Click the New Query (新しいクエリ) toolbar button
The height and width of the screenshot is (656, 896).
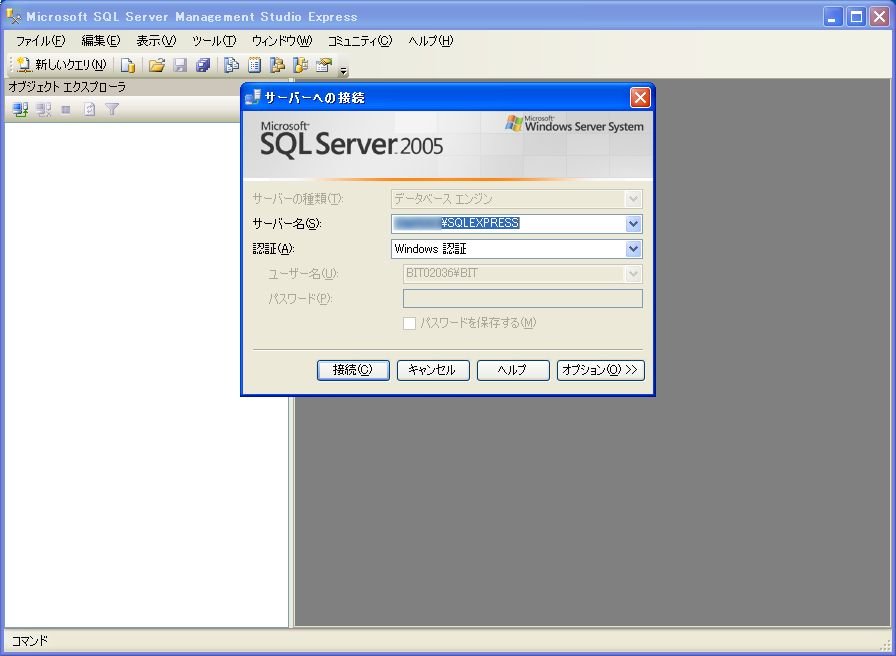[x=61, y=65]
